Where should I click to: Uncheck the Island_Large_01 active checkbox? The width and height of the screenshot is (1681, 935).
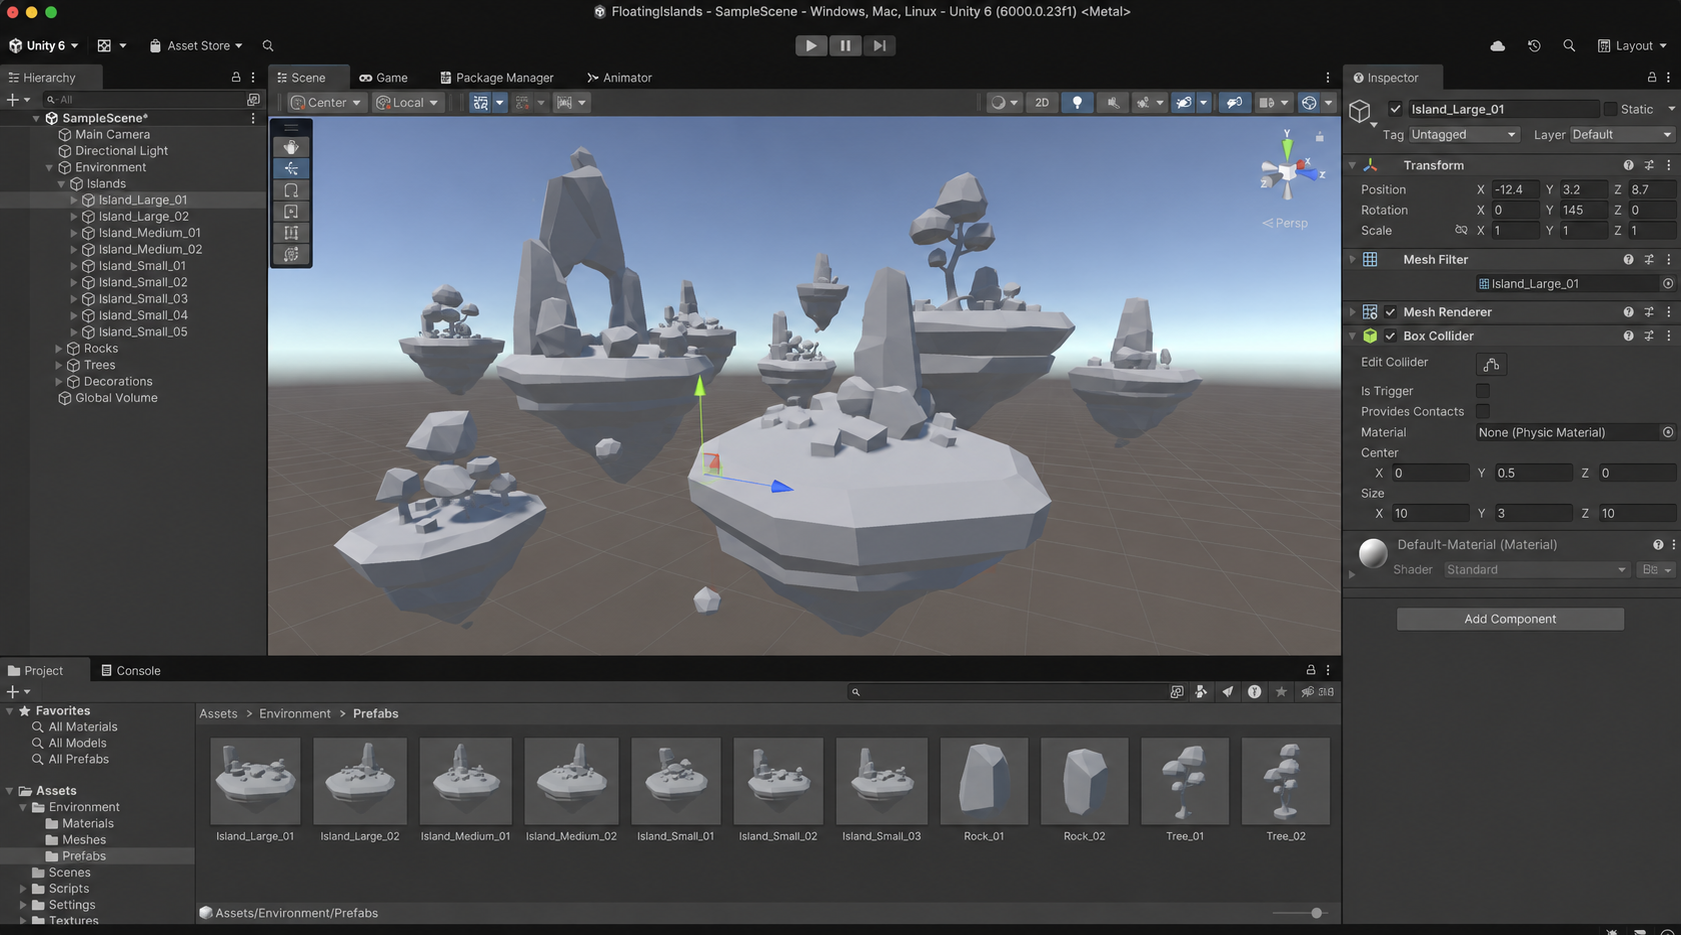click(x=1395, y=109)
